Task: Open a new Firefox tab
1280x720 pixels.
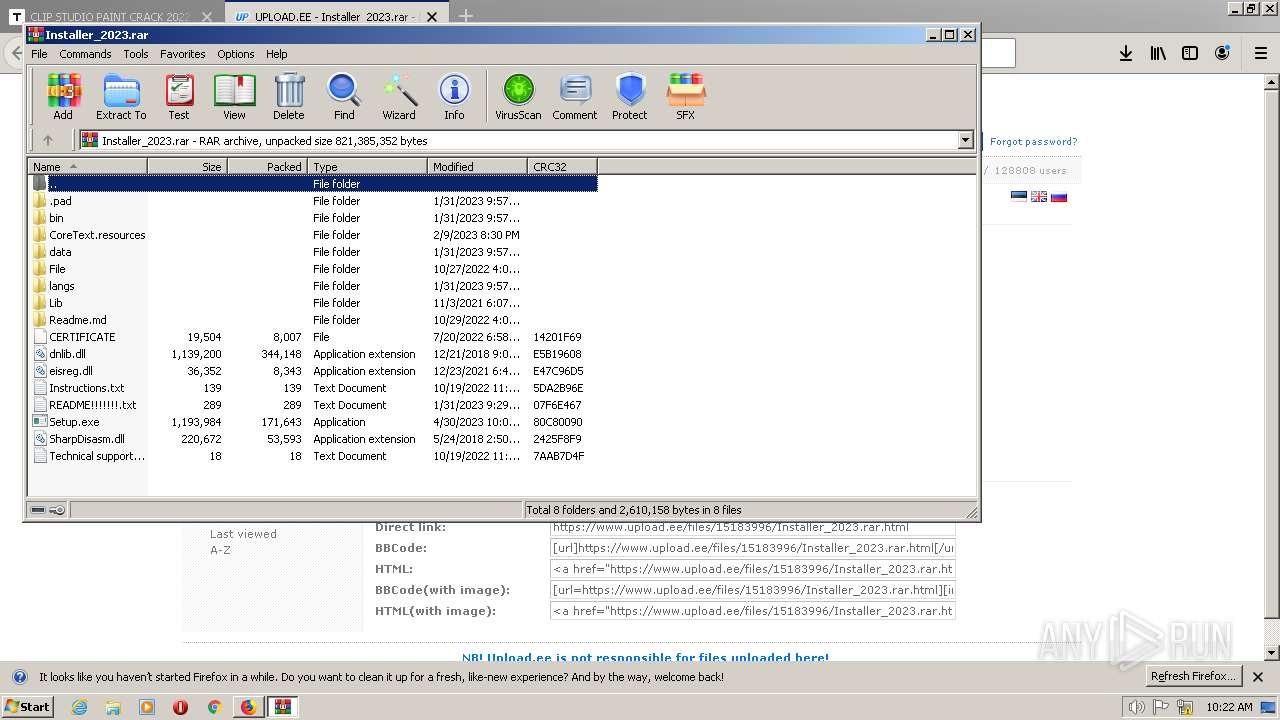Action: click(466, 17)
